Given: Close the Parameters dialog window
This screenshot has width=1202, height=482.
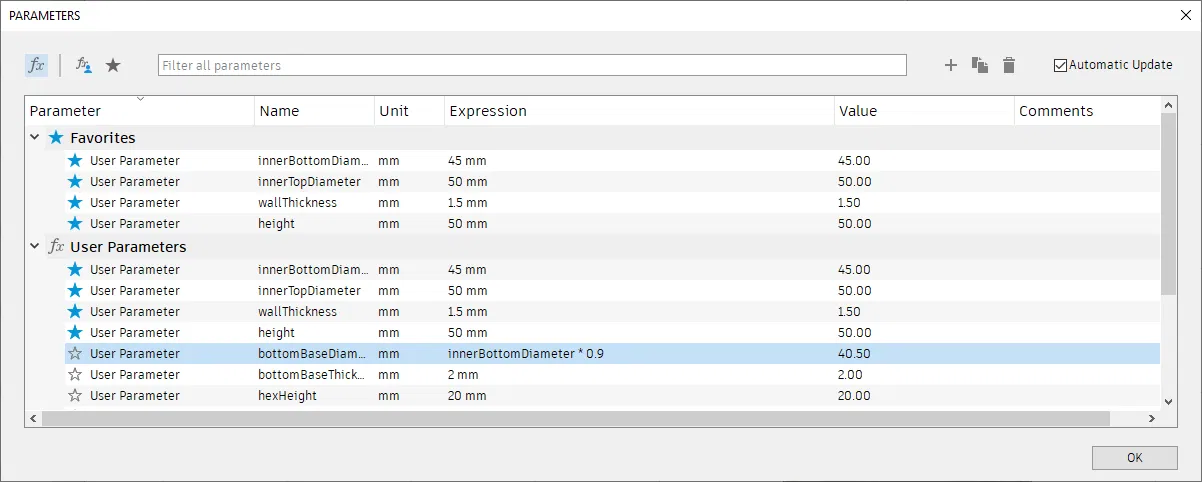Looking at the screenshot, I should 1185,15.
